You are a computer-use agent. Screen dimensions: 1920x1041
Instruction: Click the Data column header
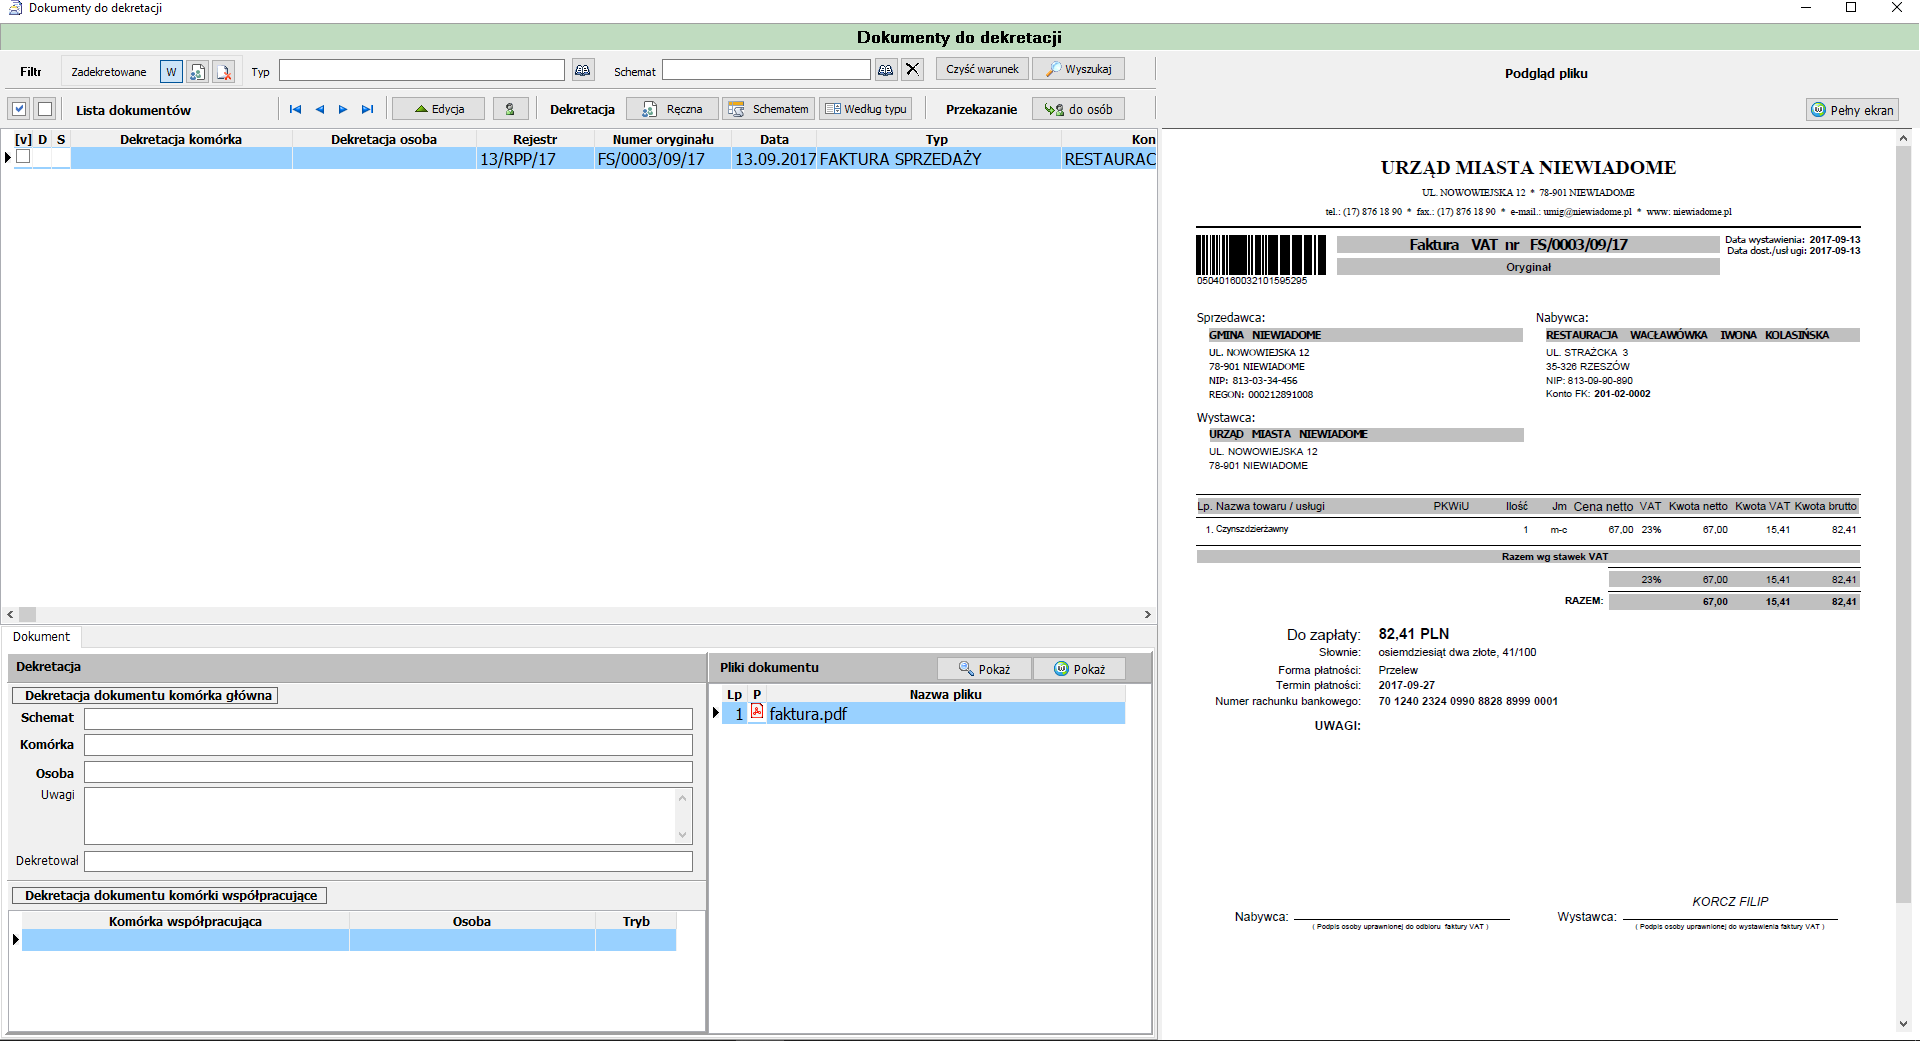pos(774,139)
